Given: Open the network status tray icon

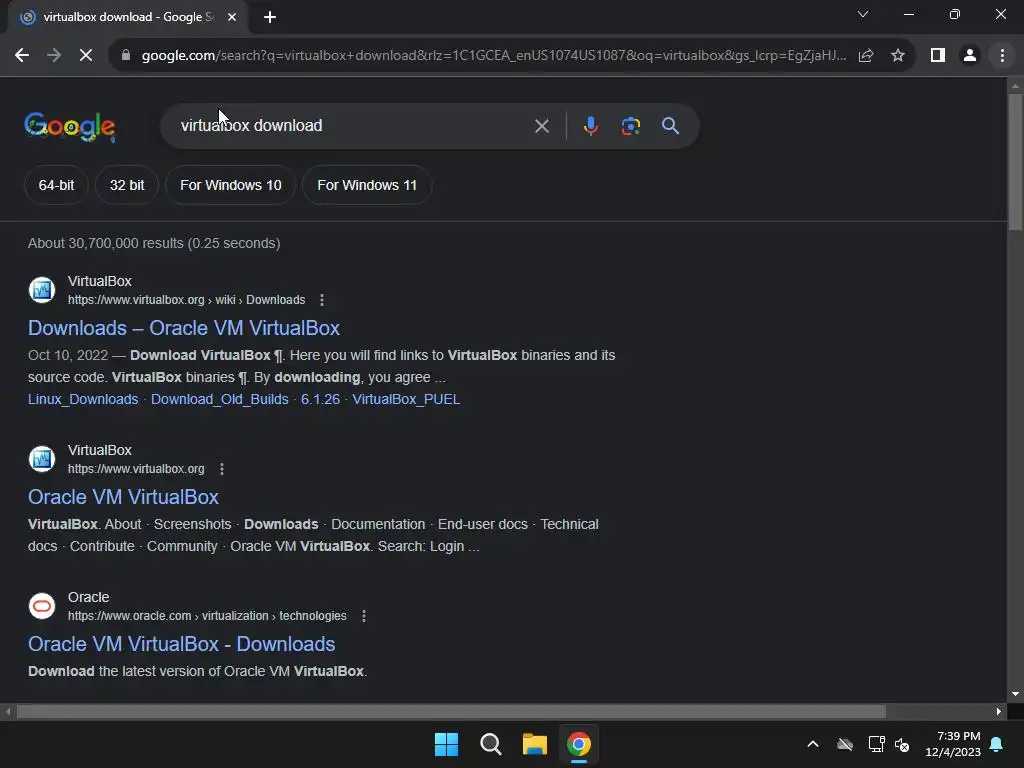Looking at the screenshot, I should click(876, 744).
